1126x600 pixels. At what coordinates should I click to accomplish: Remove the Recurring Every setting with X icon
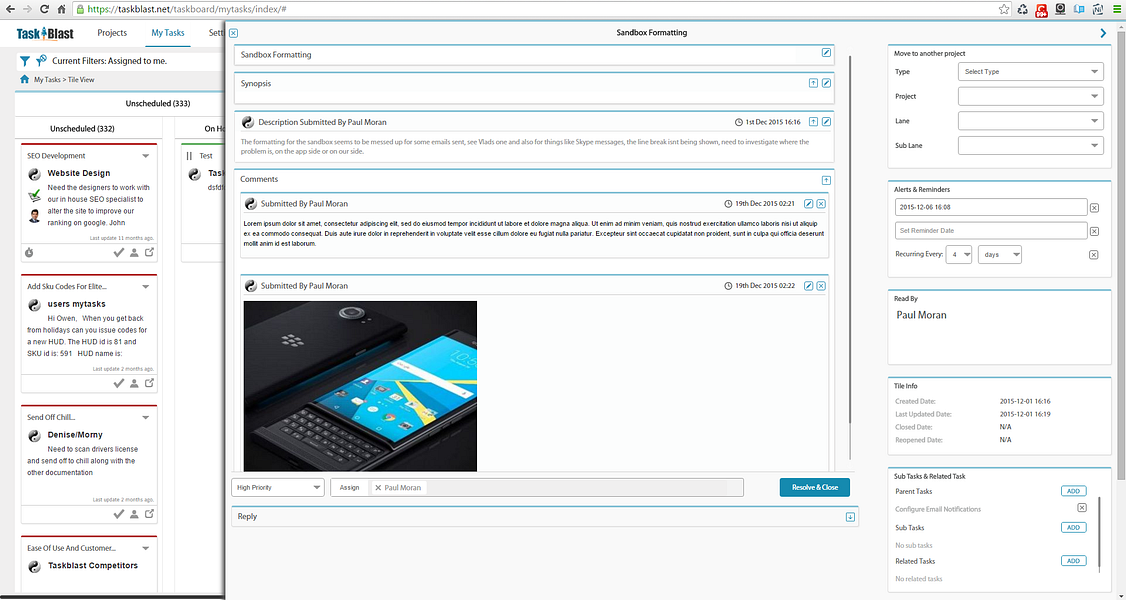(x=1094, y=255)
